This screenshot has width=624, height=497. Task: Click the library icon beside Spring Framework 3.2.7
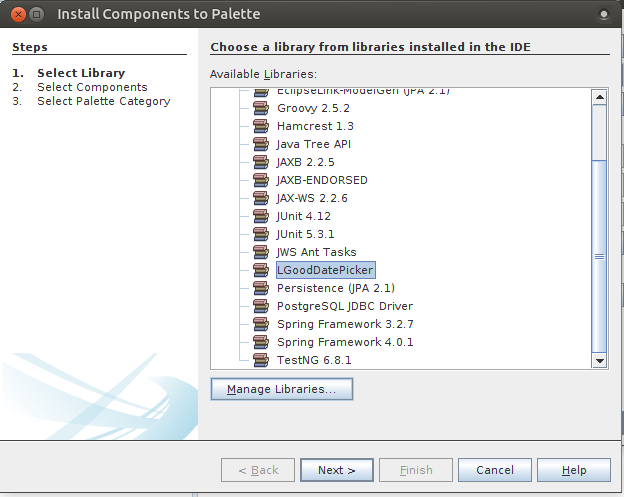click(261, 324)
